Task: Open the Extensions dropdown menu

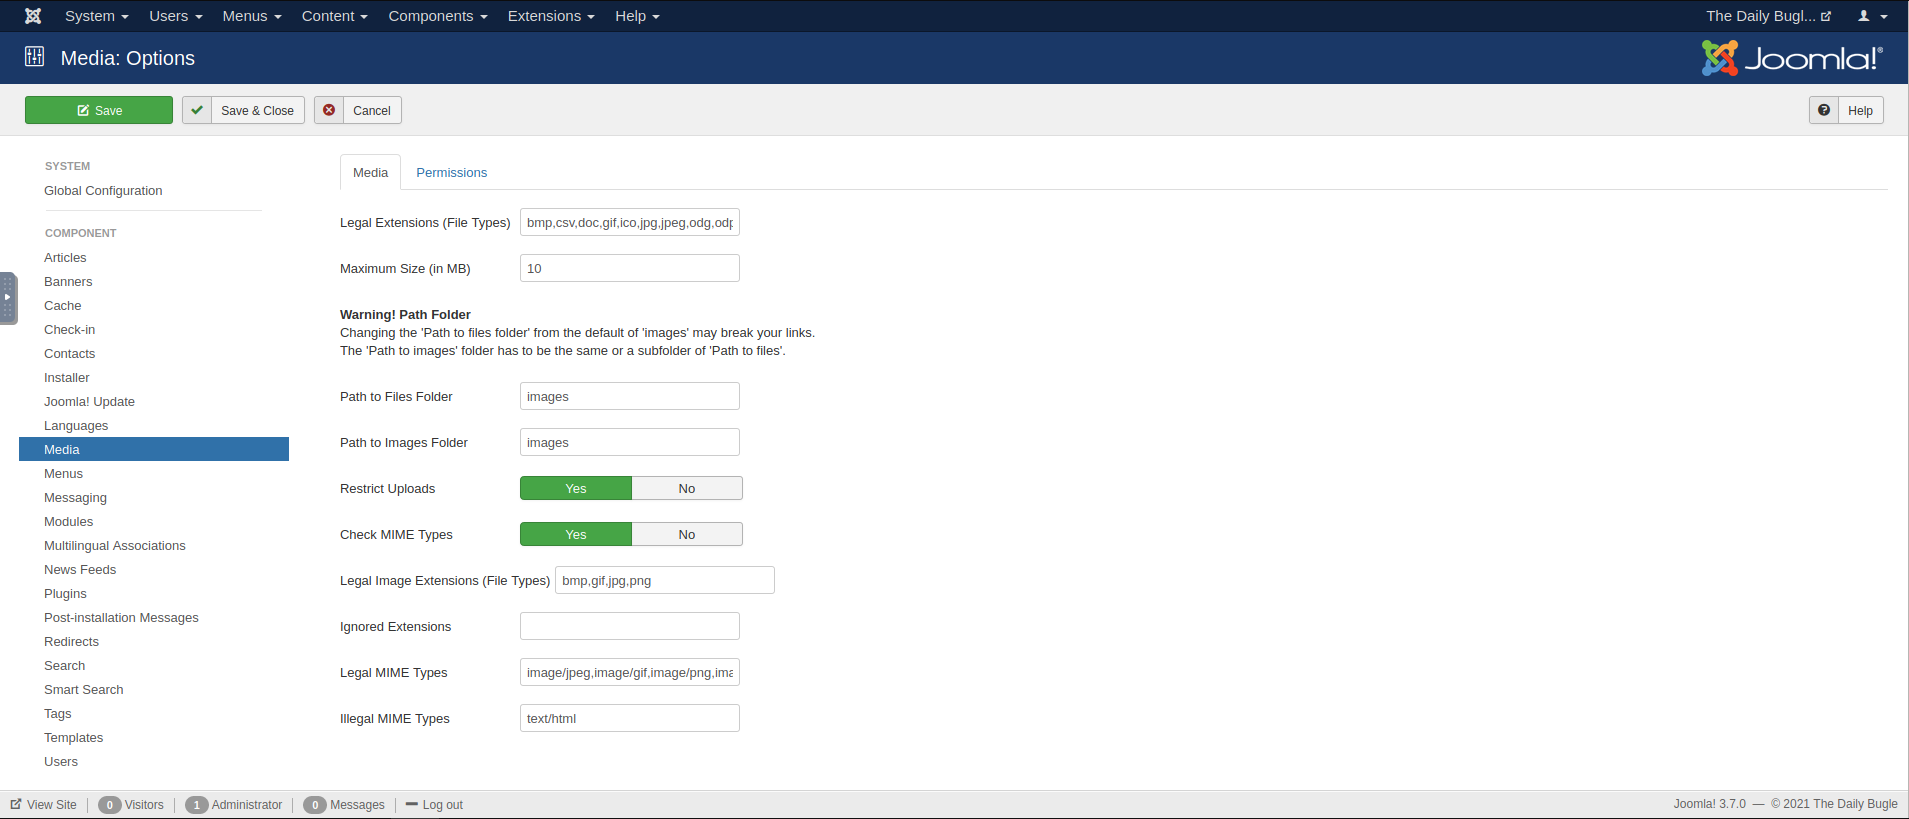Action: 551,16
